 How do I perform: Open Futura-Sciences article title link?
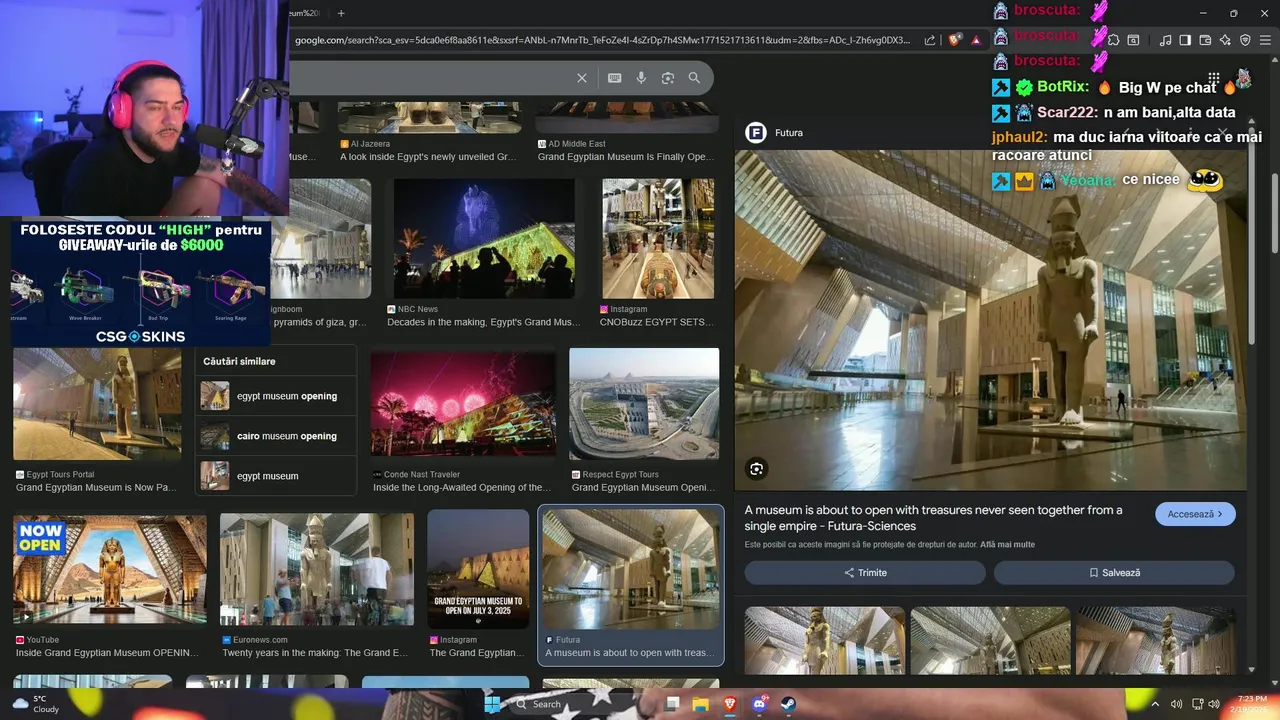click(933, 518)
